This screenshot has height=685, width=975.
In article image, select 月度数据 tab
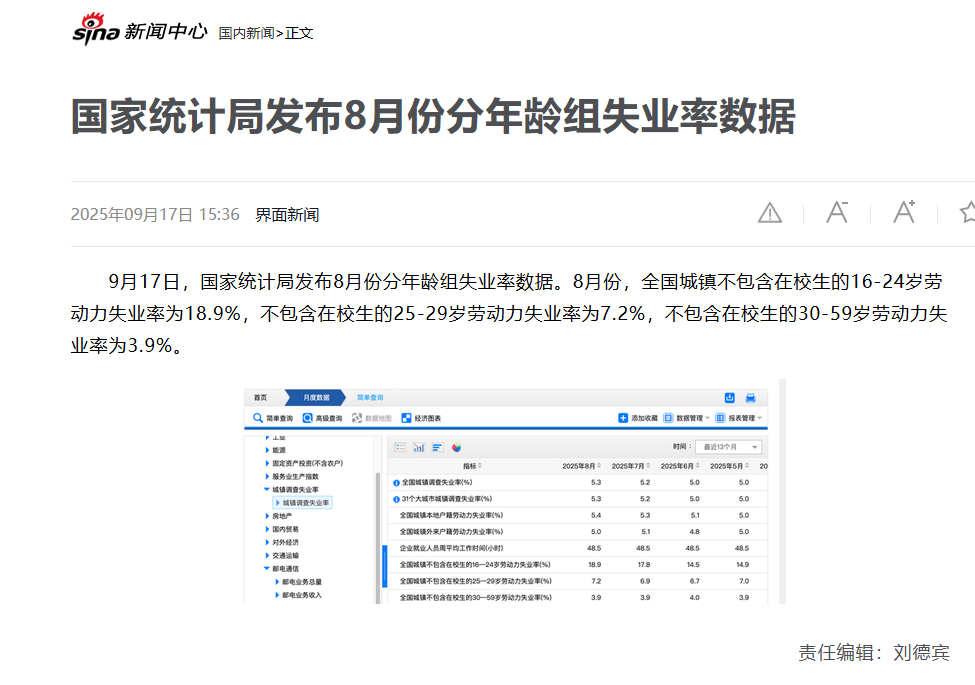[x=316, y=397]
